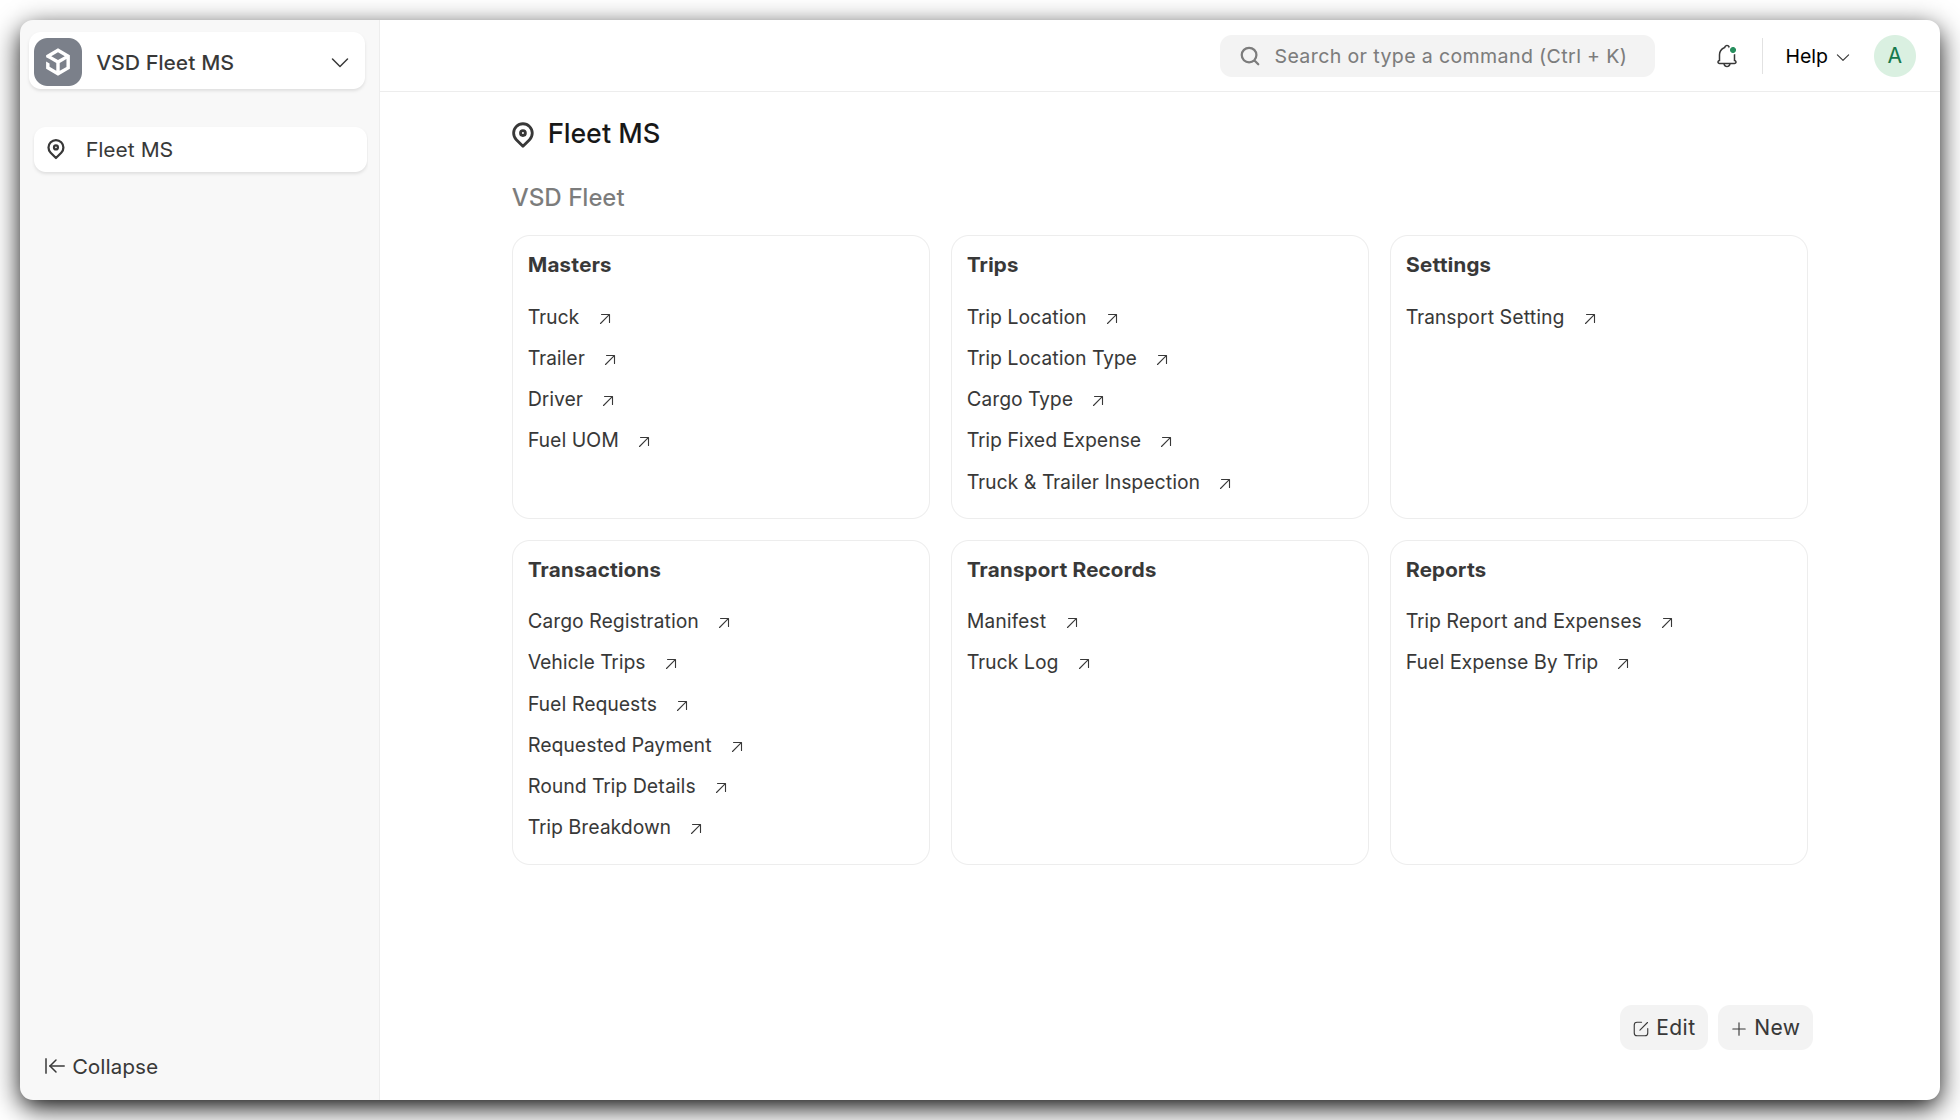Open the Truck master link
The height and width of the screenshot is (1120, 1960).
click(x=553, y=317)
